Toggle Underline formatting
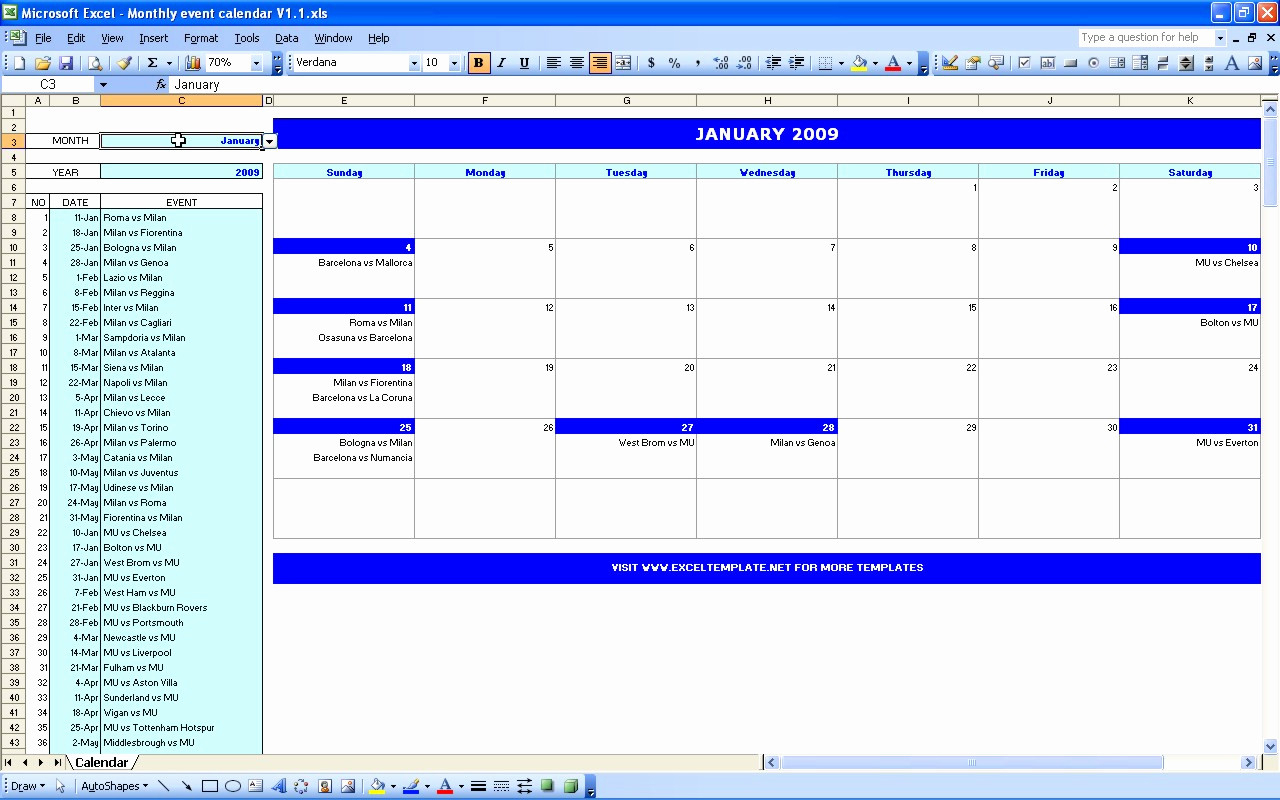The height and width of the screenshot is (800, 1280). point(524,63)
